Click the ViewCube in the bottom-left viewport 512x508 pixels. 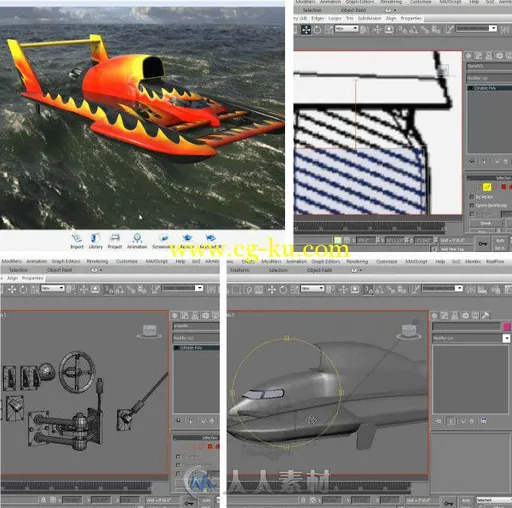point(149,331)
